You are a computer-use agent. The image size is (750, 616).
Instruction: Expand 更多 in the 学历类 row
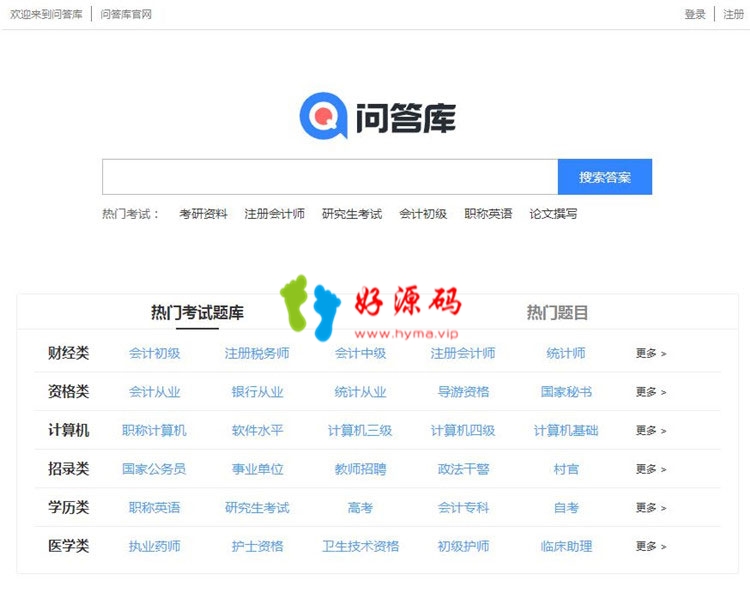[x=651, y=507]
